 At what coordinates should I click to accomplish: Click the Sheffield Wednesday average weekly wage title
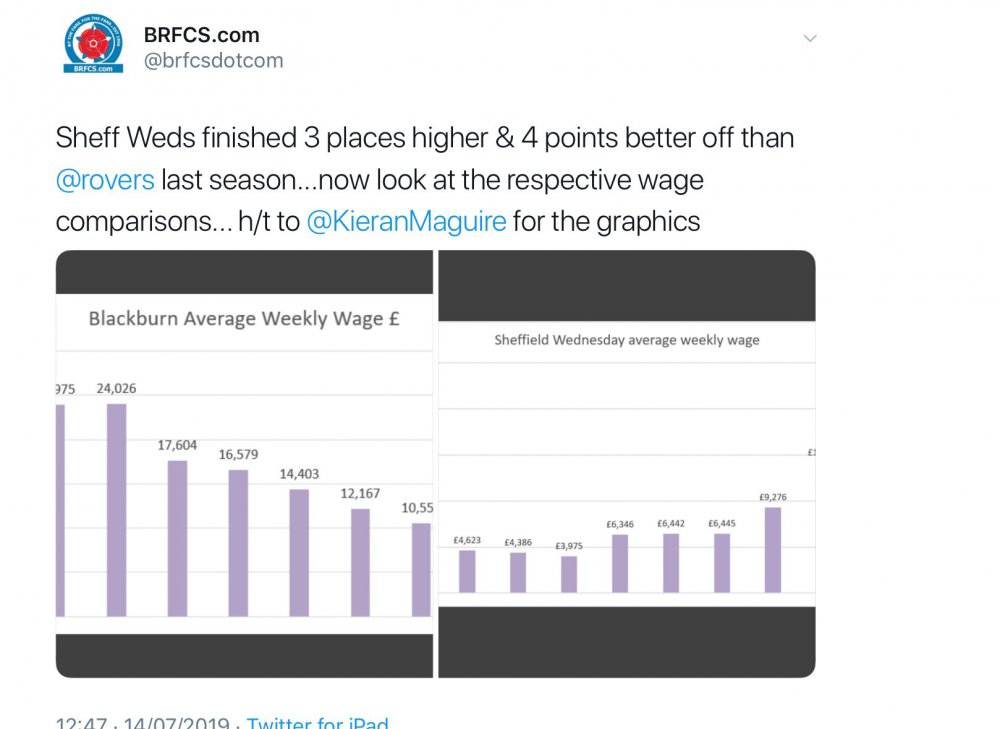click(627, 340)
